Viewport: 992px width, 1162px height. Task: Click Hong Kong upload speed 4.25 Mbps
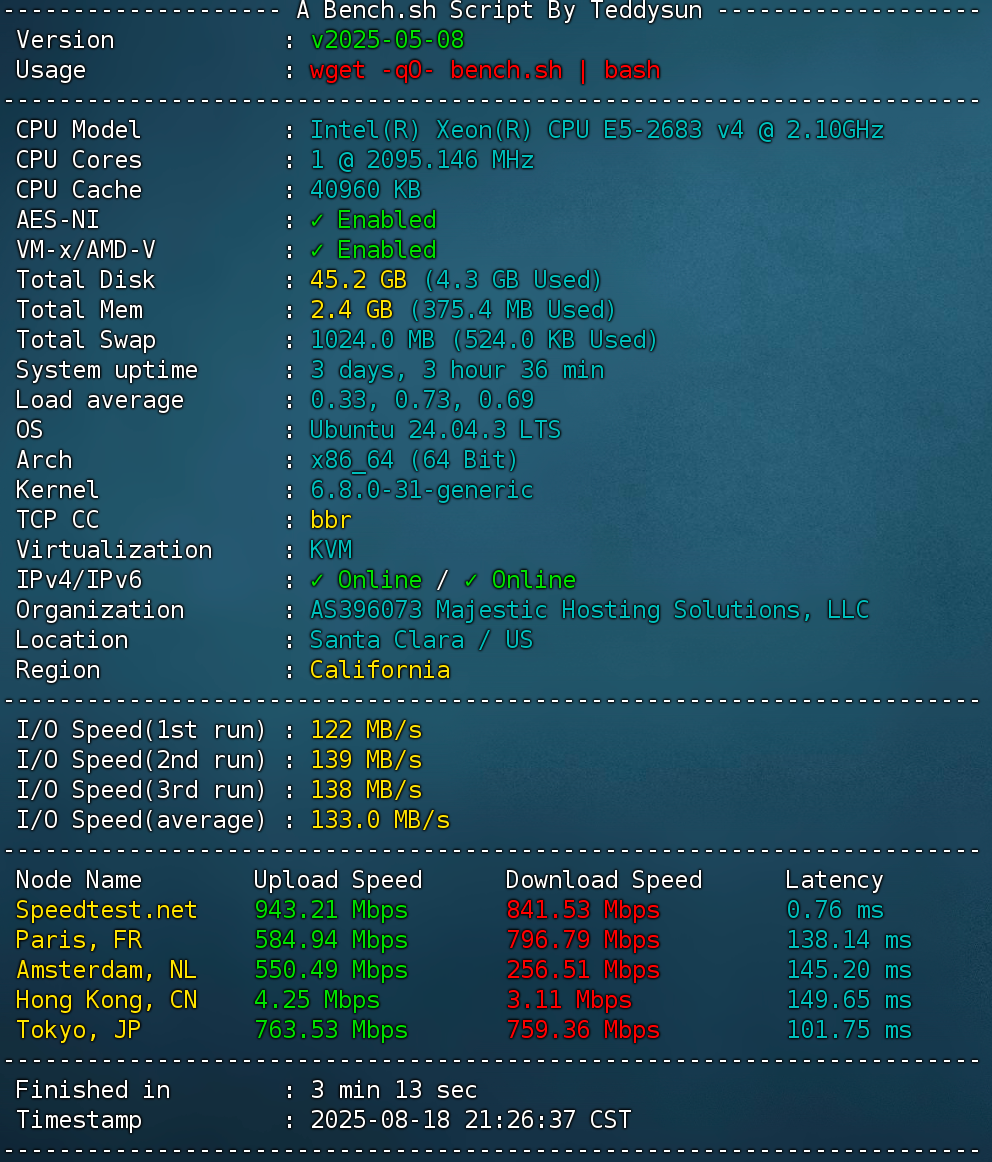point(317,1000)
